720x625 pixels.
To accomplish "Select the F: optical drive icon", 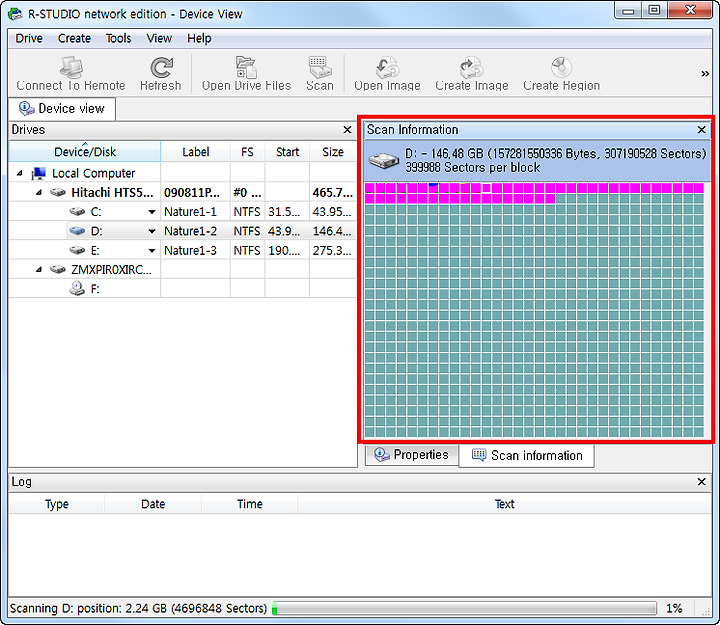I will point(77,288).
